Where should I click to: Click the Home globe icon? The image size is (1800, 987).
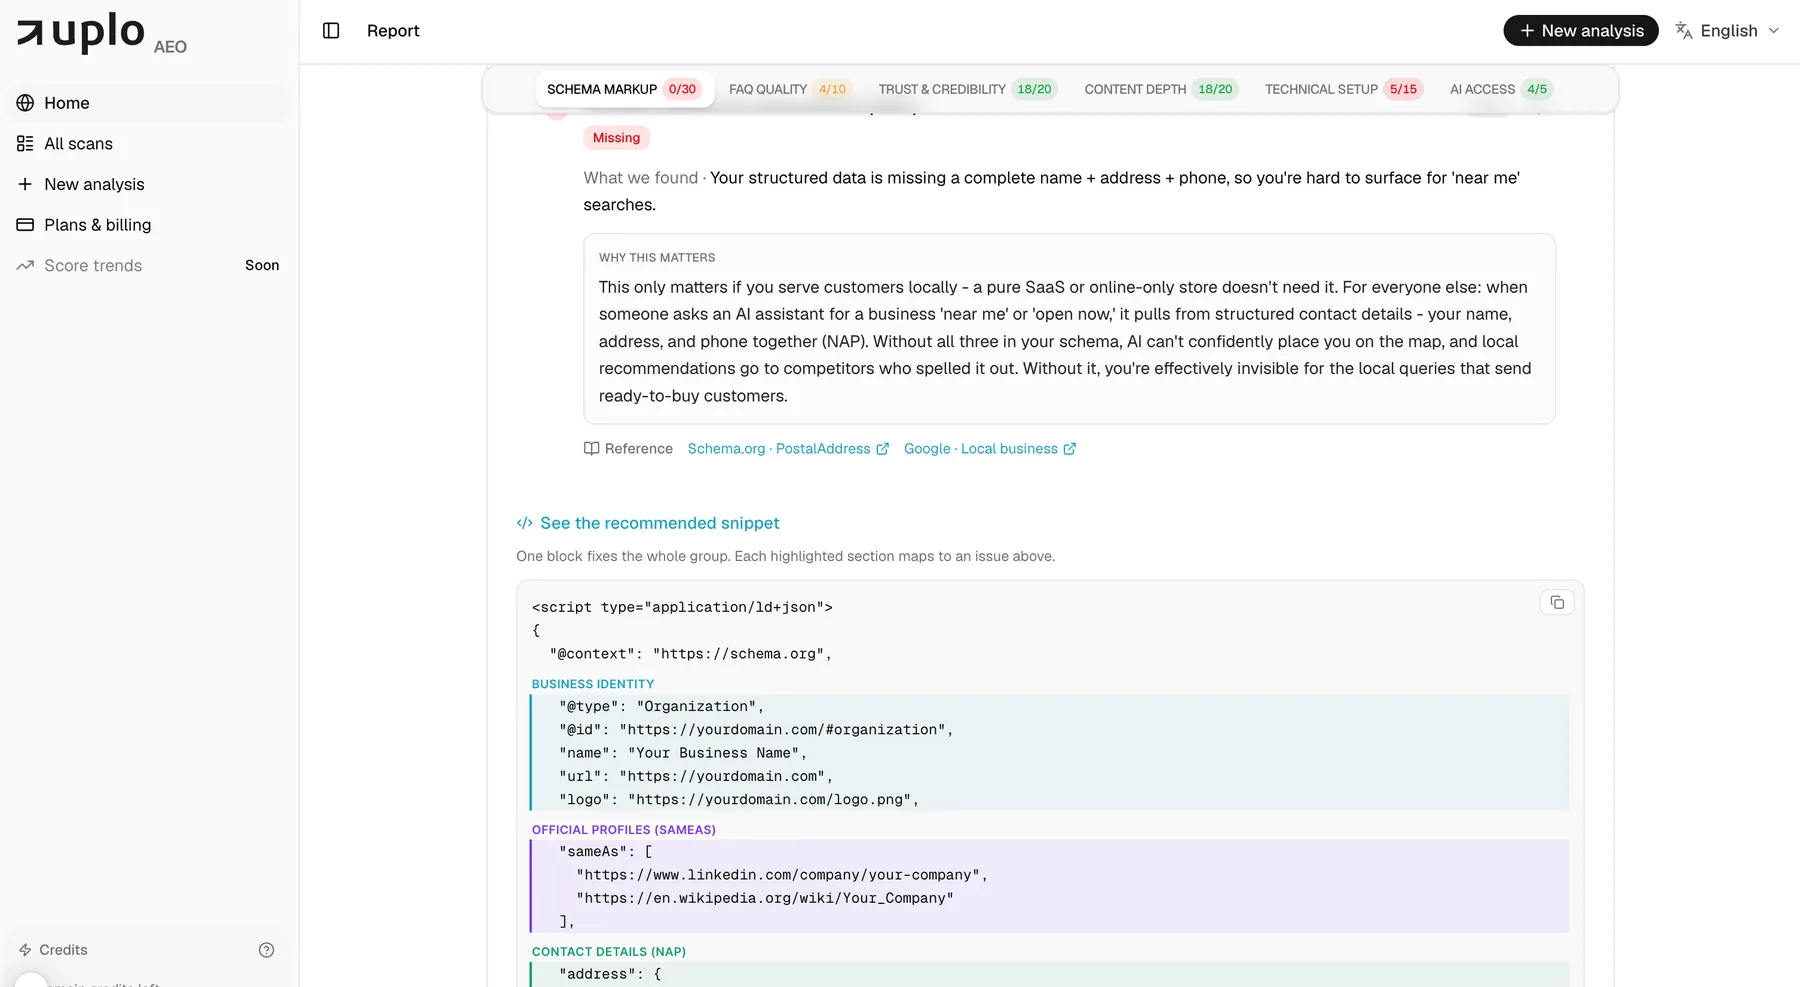coord(25,103)
